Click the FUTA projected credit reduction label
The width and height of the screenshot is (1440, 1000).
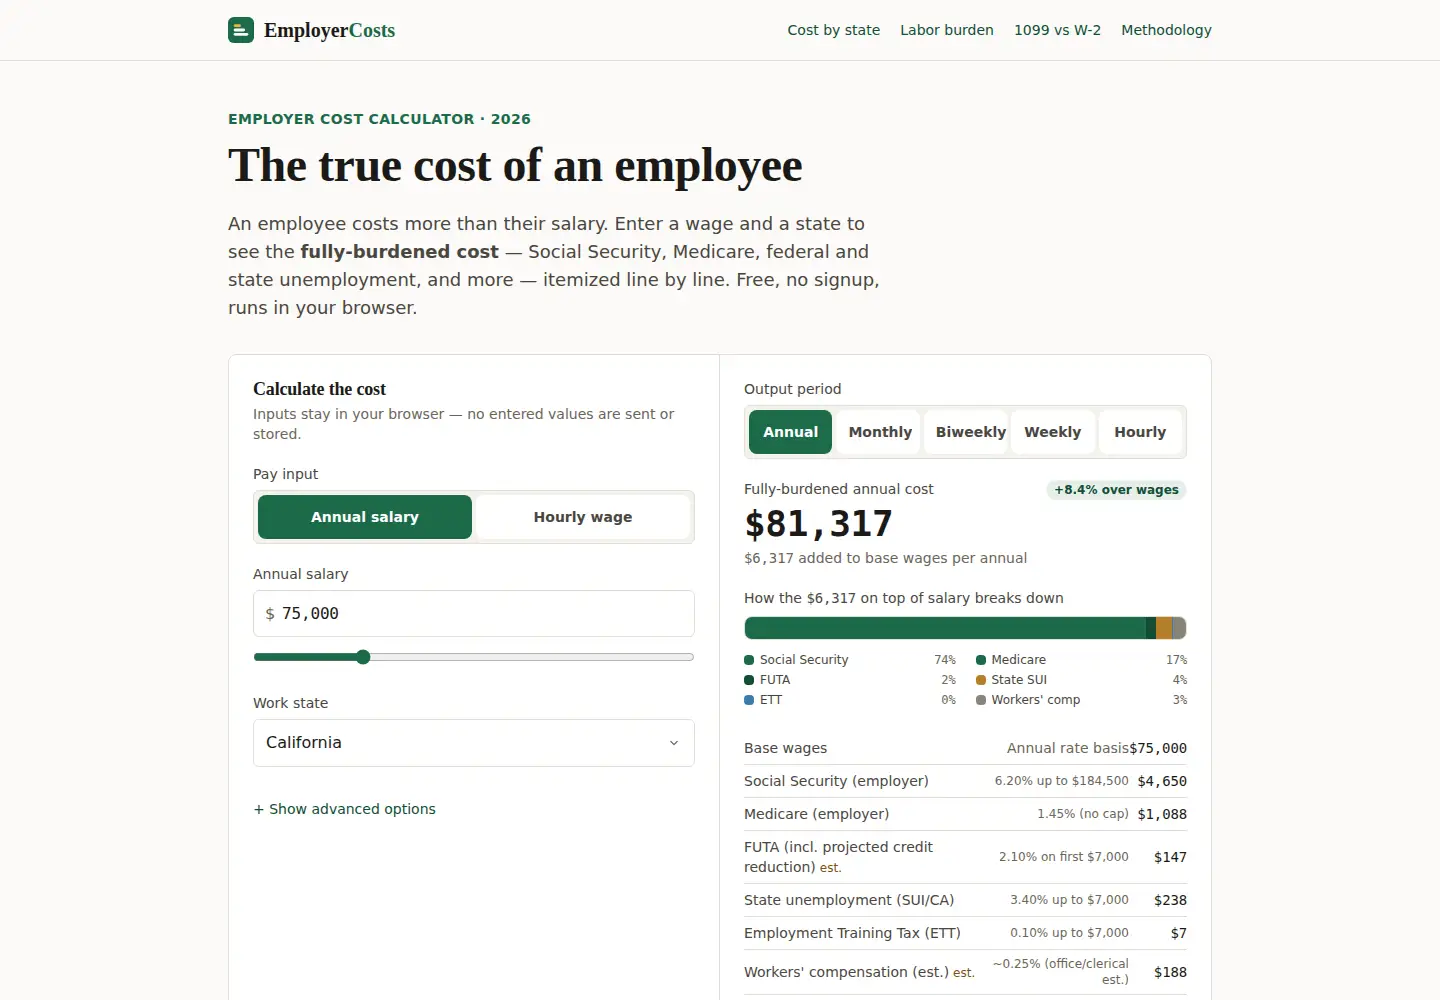point(838,857)
